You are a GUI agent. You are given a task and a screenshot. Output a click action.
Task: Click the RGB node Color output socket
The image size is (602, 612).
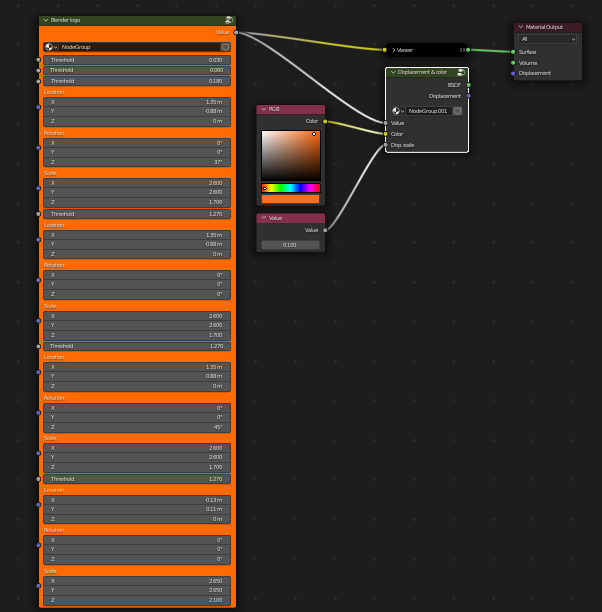(325, 121)
